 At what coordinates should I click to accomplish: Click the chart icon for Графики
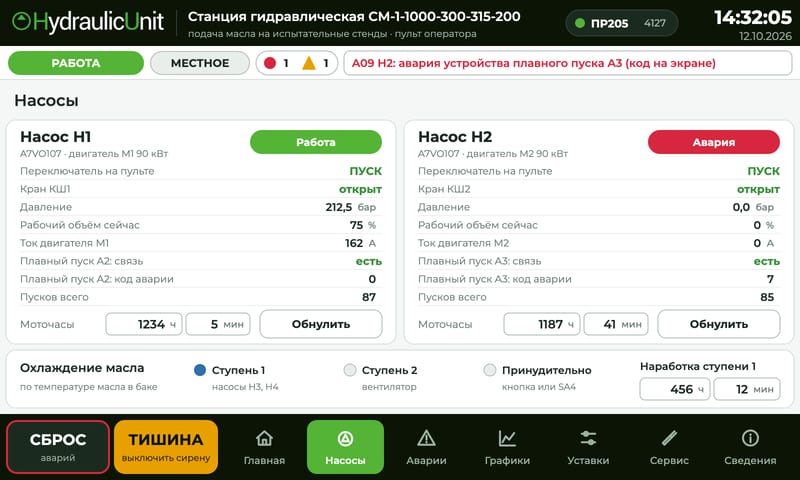pos(507,438)
